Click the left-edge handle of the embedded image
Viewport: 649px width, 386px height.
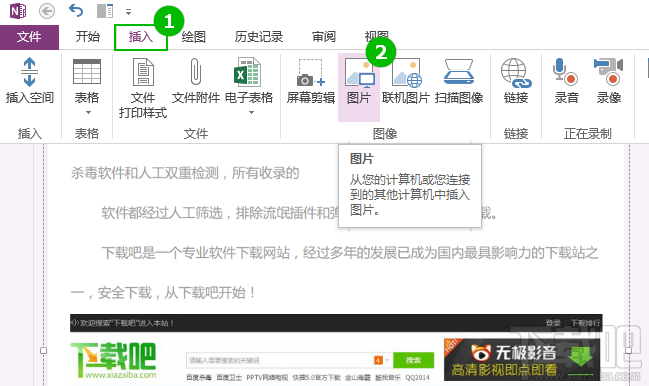pyautogui.click(x=43, y=350)
